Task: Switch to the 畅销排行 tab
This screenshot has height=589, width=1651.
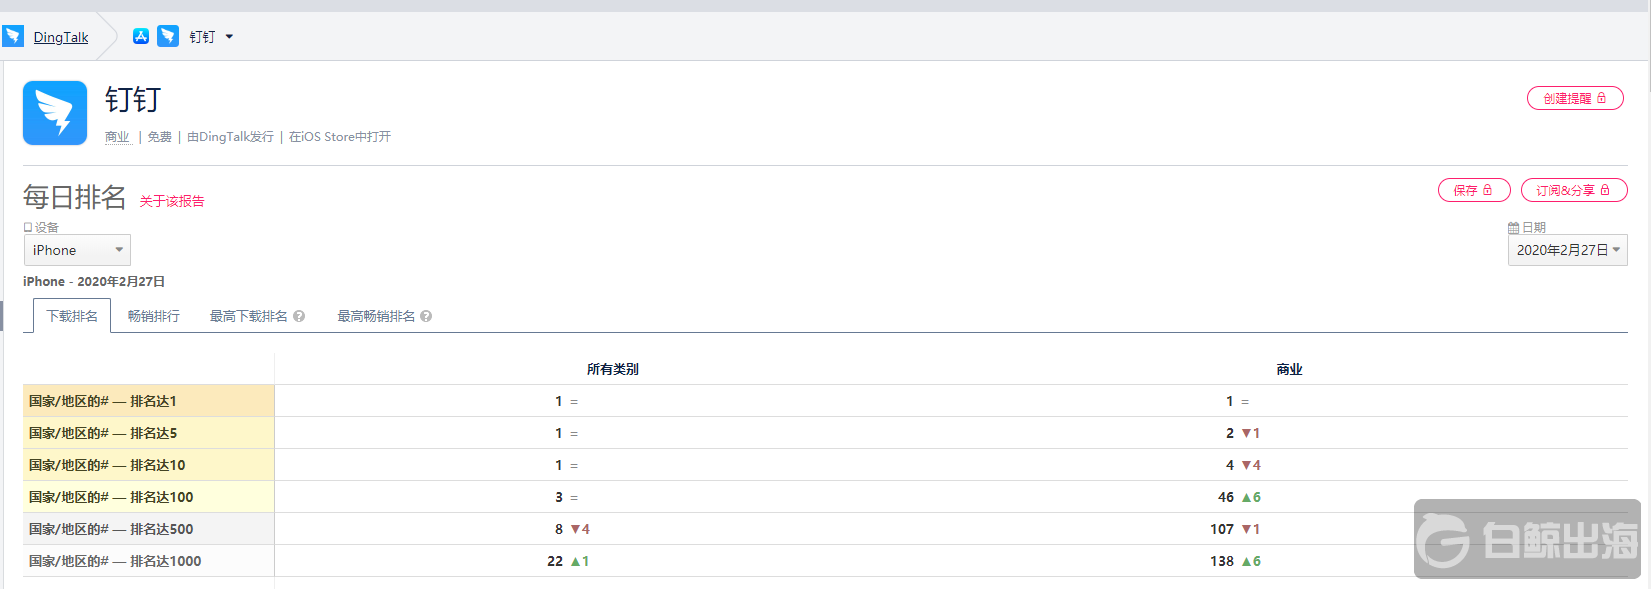Action: (x=154, y=316)
